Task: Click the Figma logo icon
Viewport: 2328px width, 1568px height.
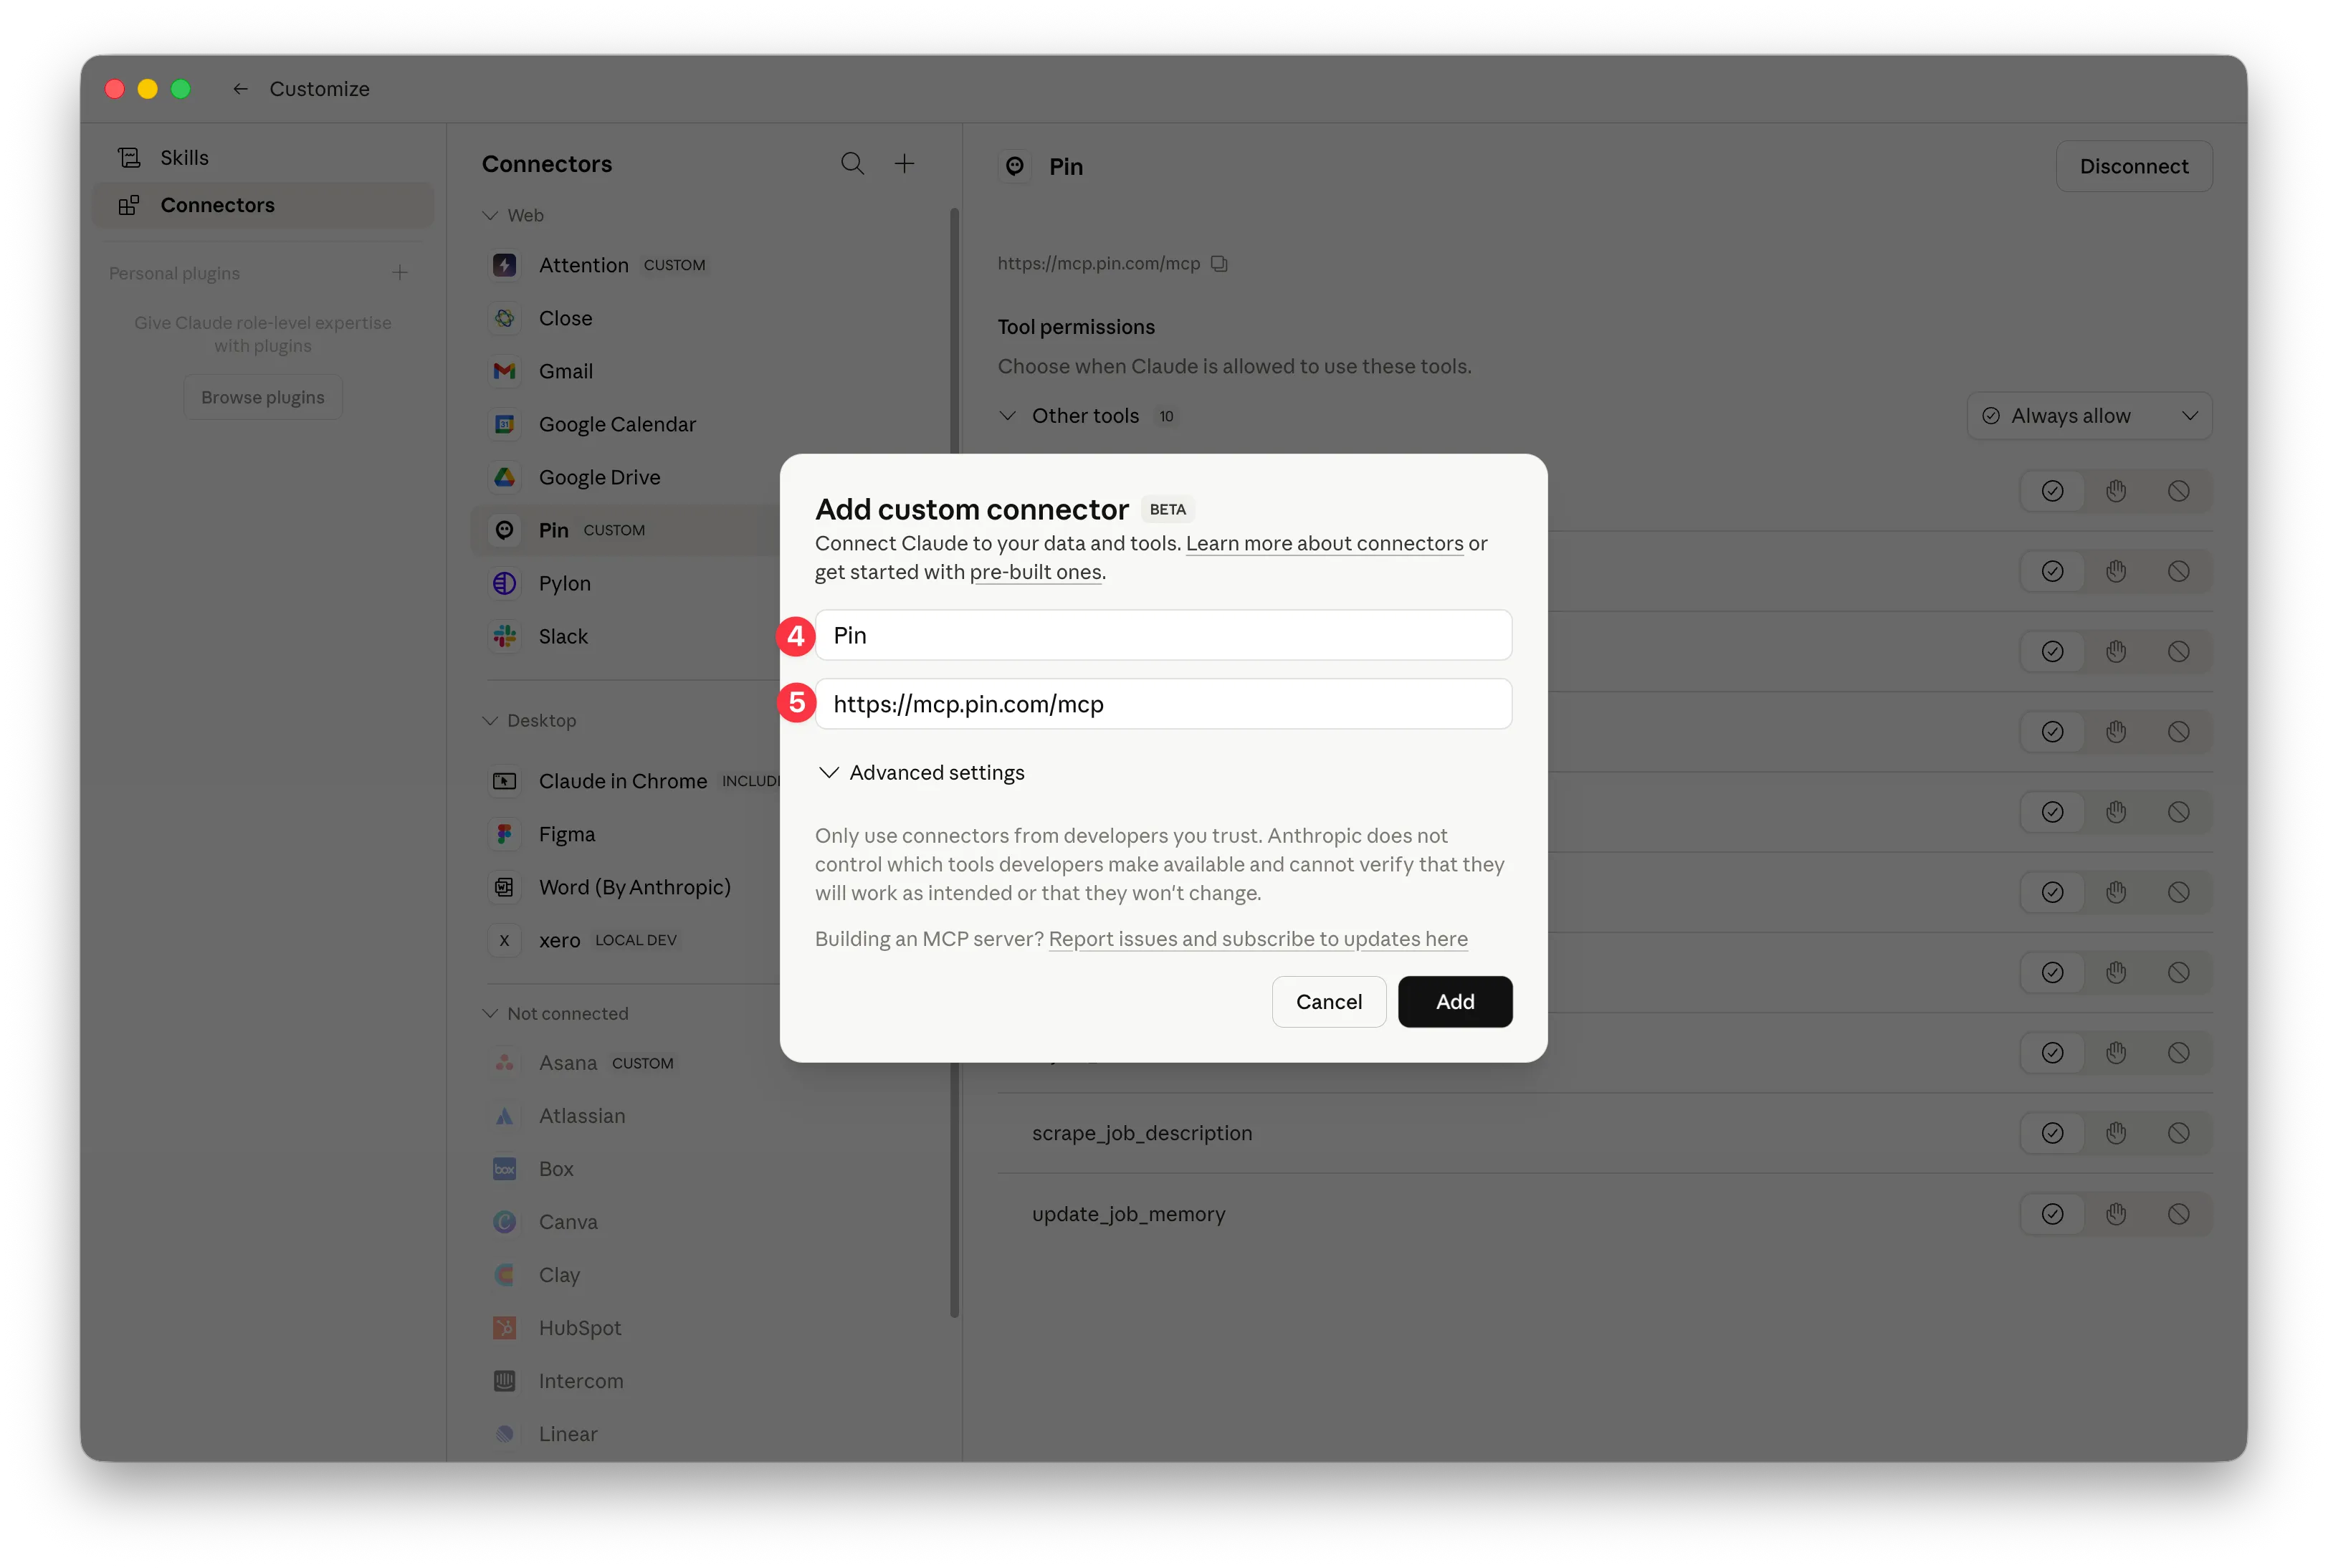Action: (505, 834)
